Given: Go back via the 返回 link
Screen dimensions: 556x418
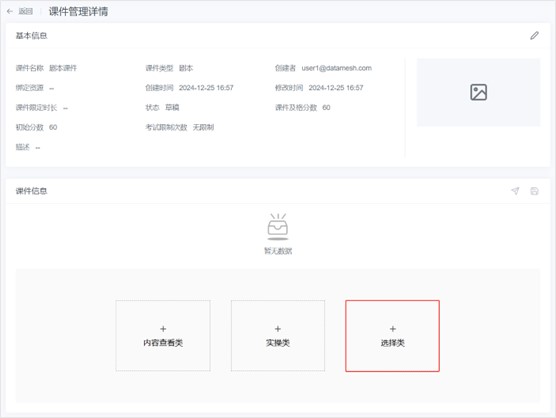Looking at the screenshot, I should (x=26, y=12).
